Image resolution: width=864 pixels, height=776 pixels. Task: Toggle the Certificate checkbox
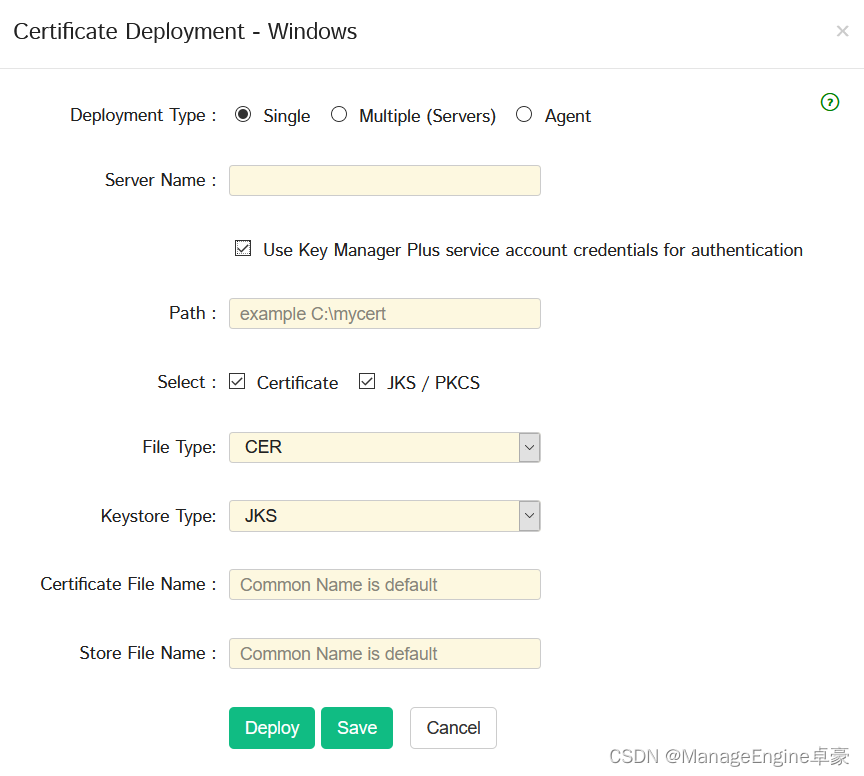(237, 381)
